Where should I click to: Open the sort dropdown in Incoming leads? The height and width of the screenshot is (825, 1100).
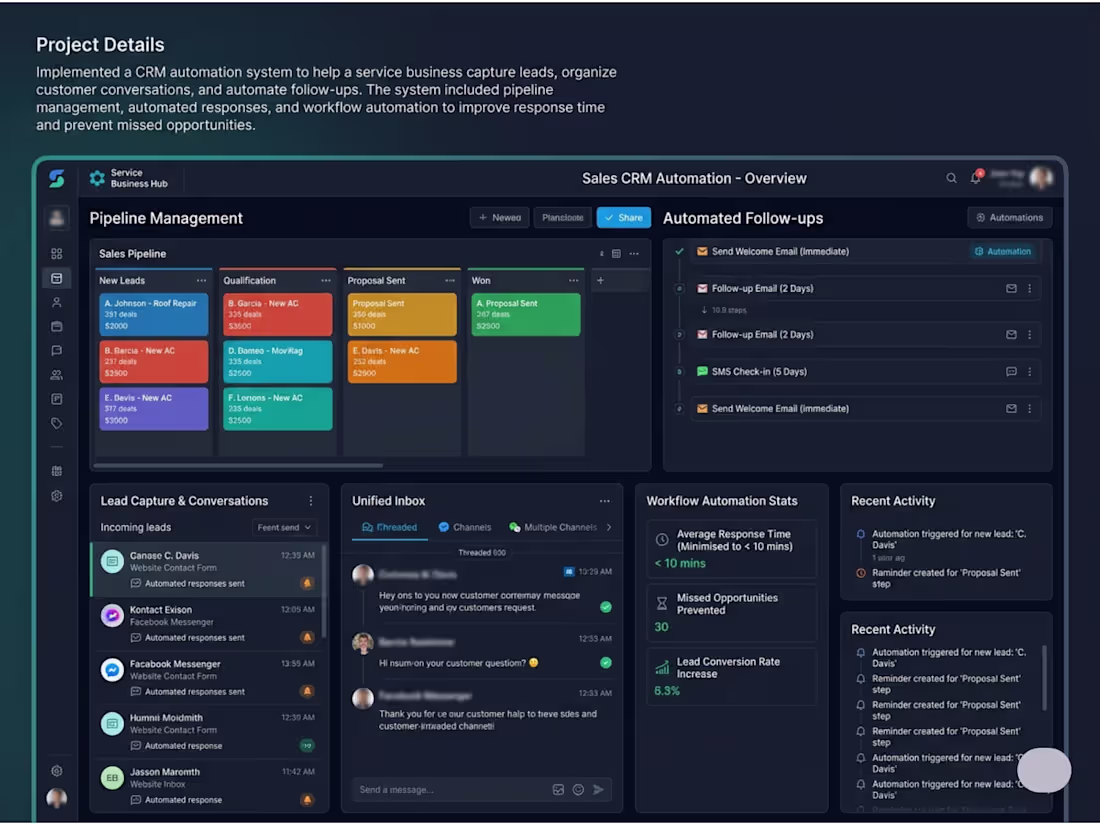[x=283, y=527]
